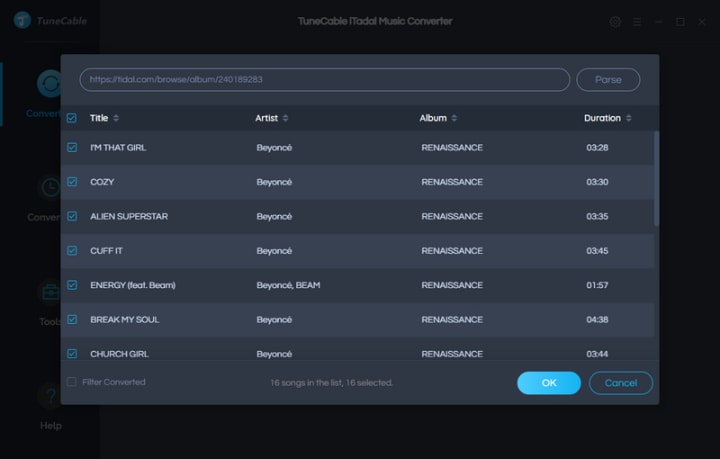Click the Cancel button
Image resolution: width=720 pixels, height=459 pixels.
(x=621, y=383)
